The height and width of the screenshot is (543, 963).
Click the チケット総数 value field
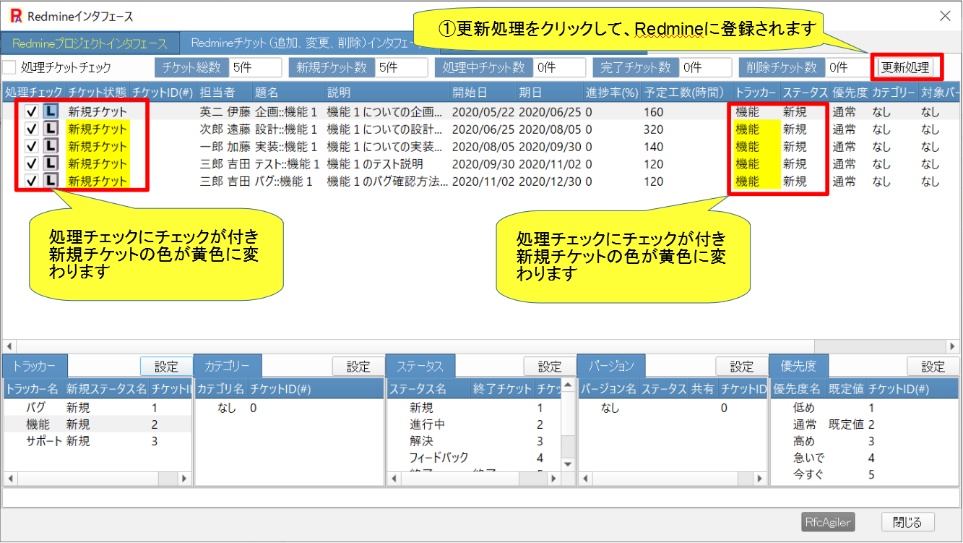255,67
